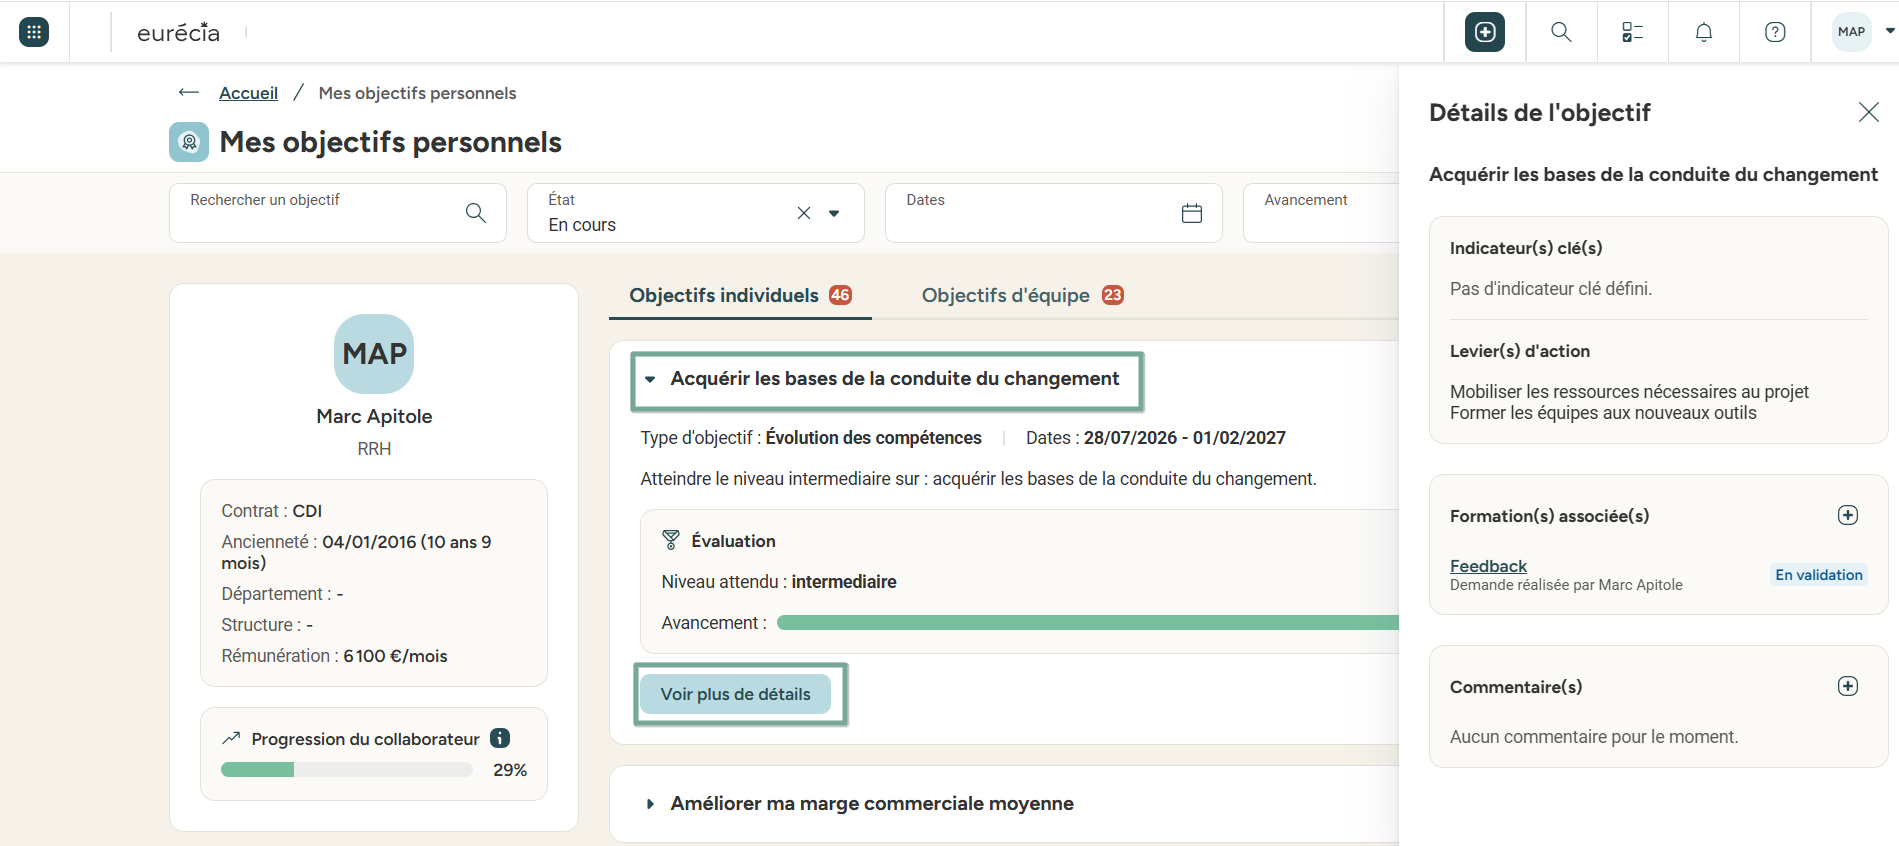1899x846 pixels.
Task: Open the help question mark icon
Action: pyautogui.click(x=1775, y=32)
